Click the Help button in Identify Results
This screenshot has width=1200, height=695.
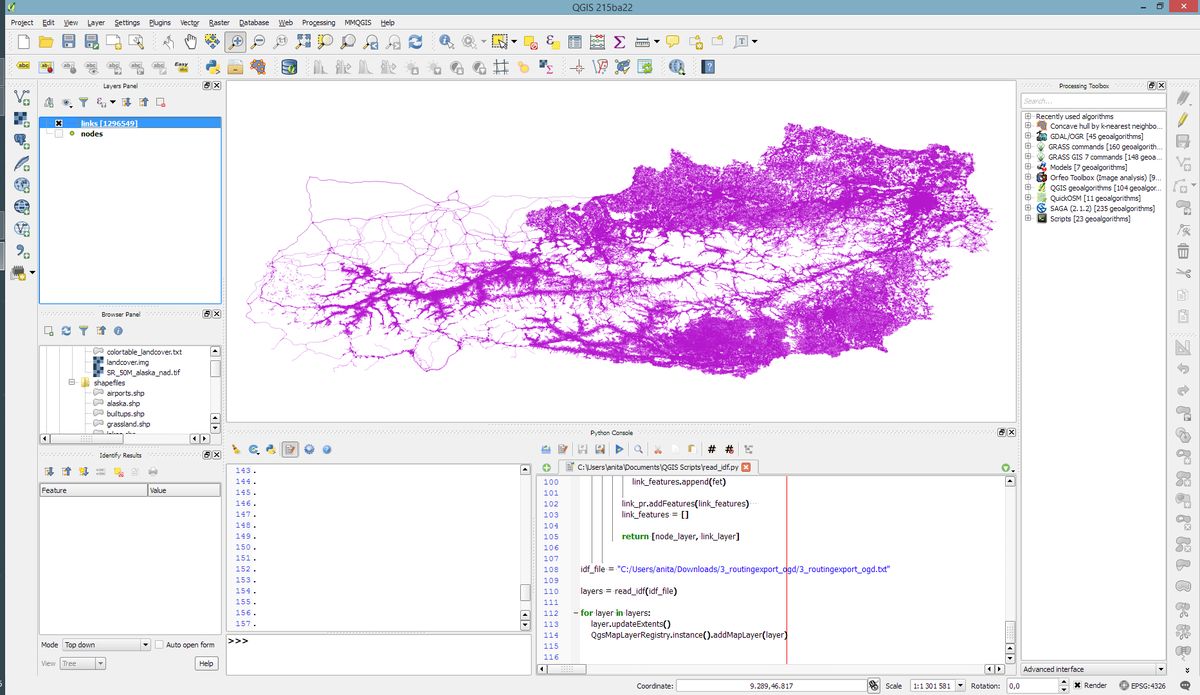click(x=206, y=663)
